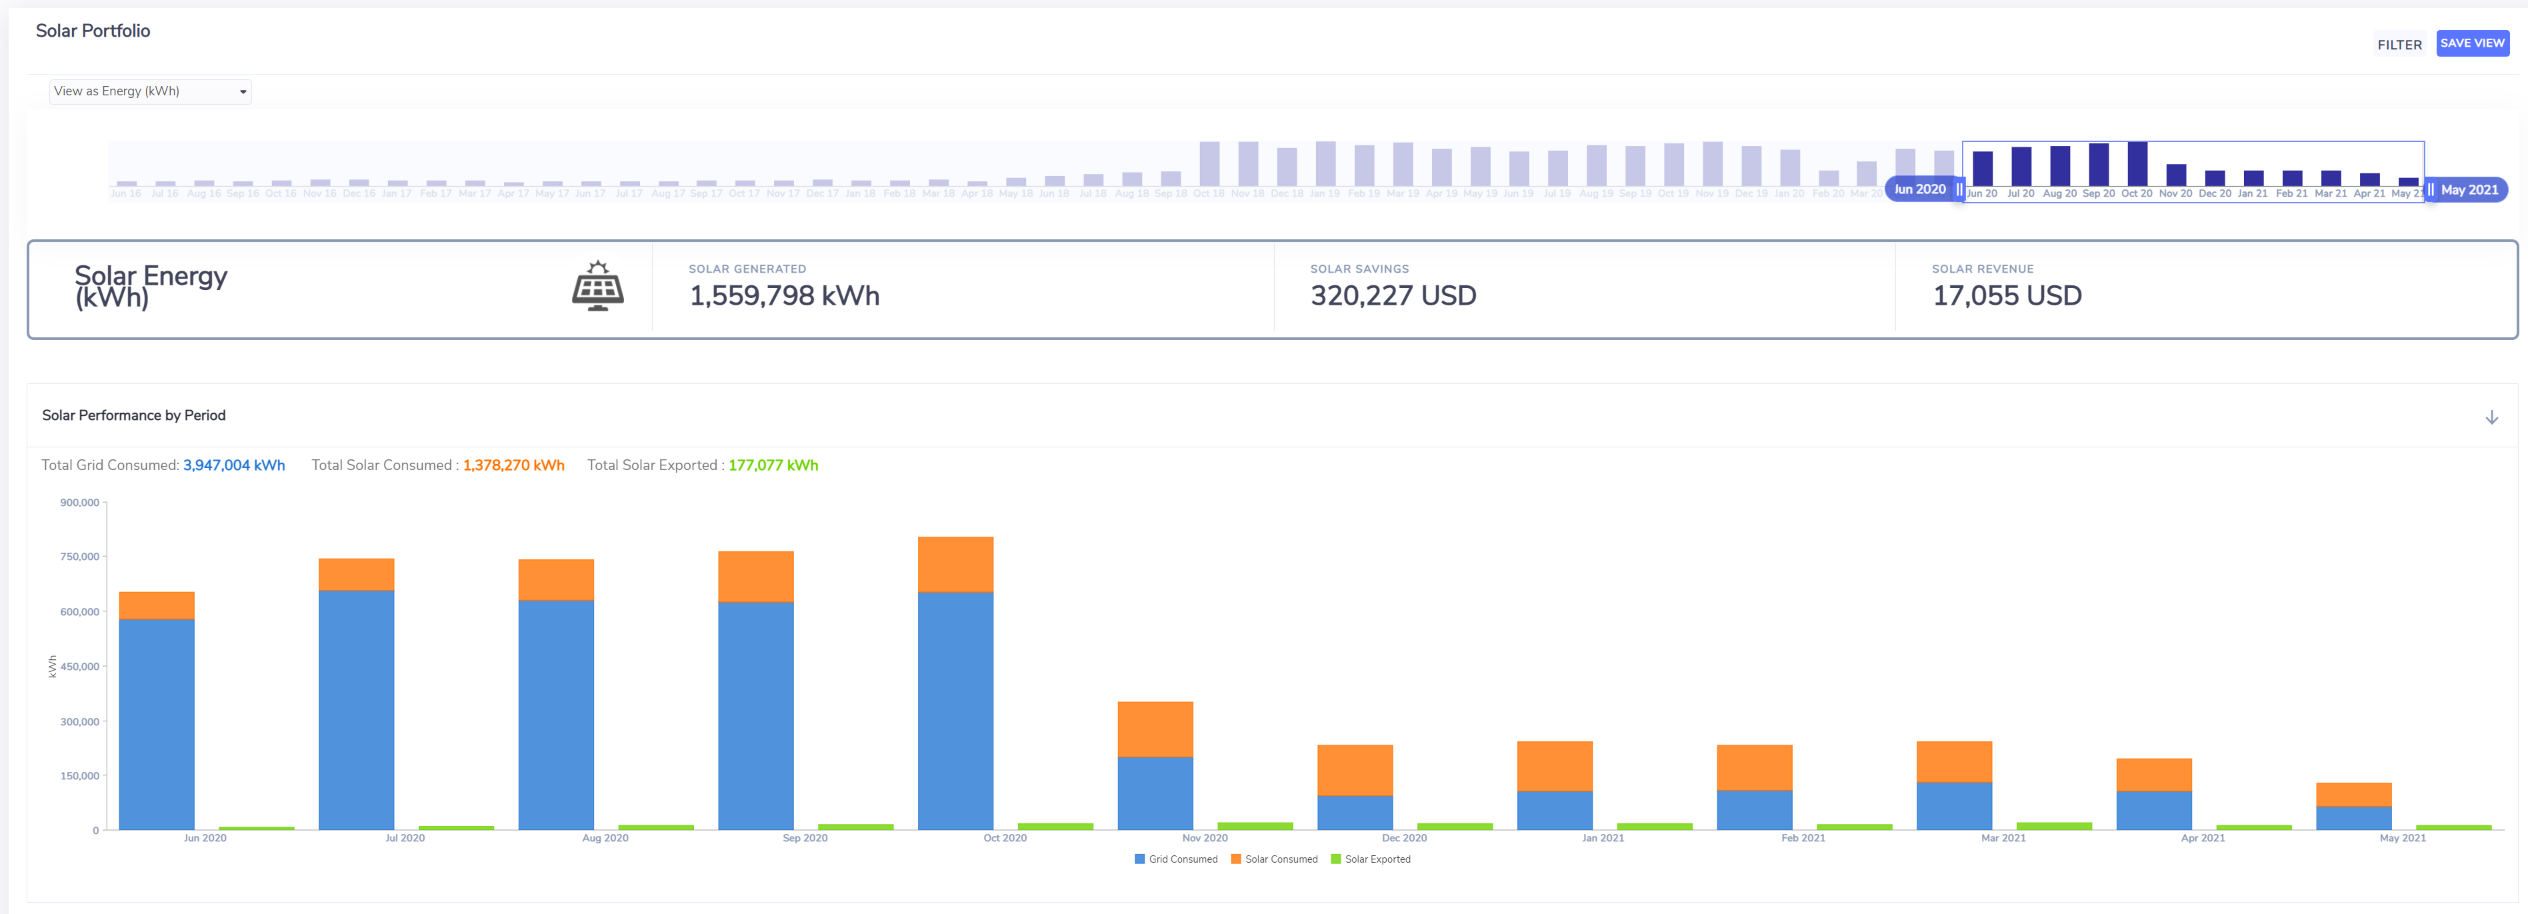Click the Oct 2020 x-axis label
Screen dimensions: 2528x914
point(1005,838)
